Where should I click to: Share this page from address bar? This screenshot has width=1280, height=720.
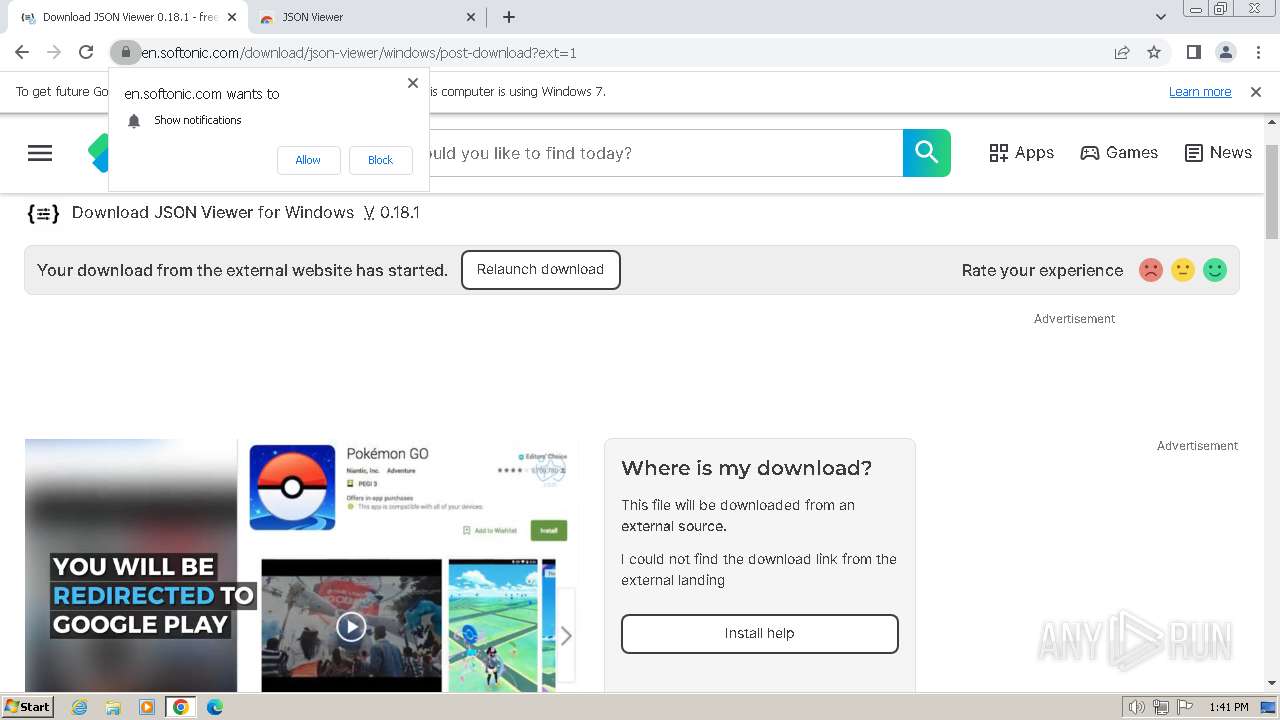click(x=1122, y=53)
